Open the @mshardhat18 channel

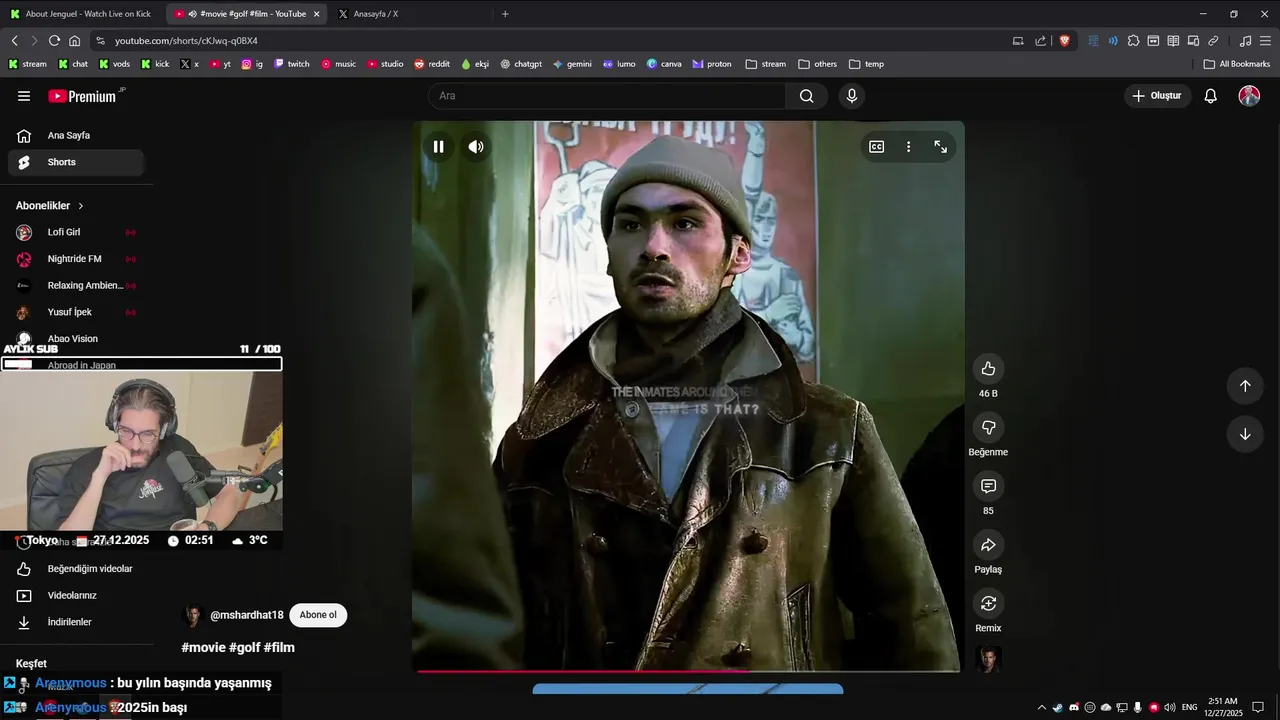coord(247,615)
